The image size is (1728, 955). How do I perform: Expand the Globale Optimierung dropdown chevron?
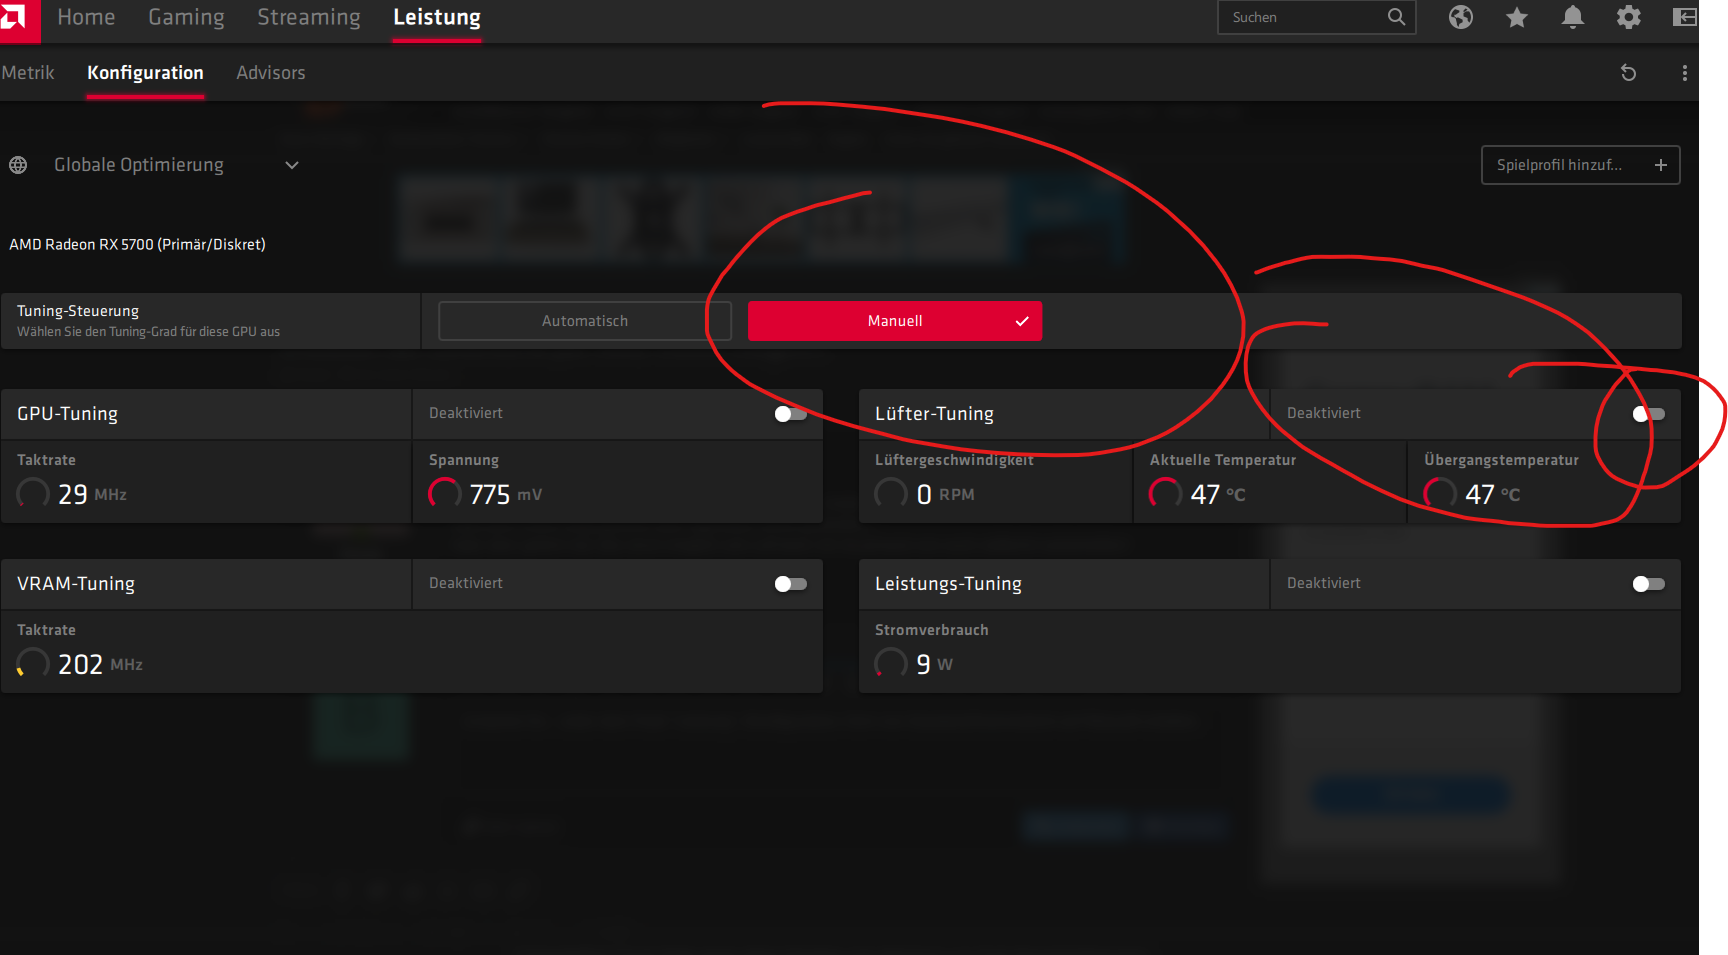[x=292, y=165]
